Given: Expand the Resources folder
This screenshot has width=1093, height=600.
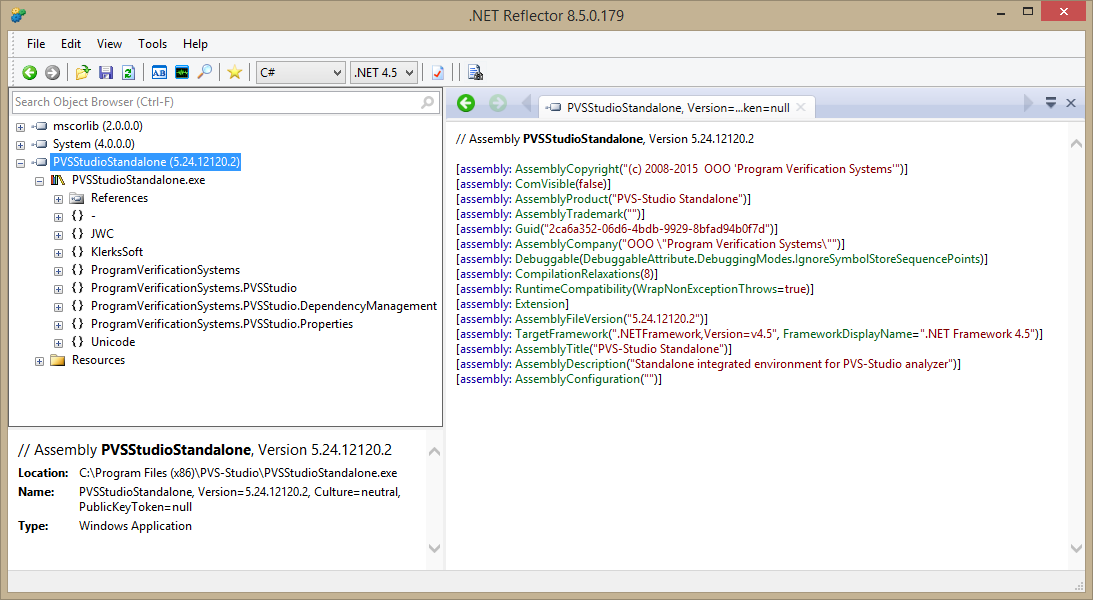Looking at the screenshot, I should [39, 361].
